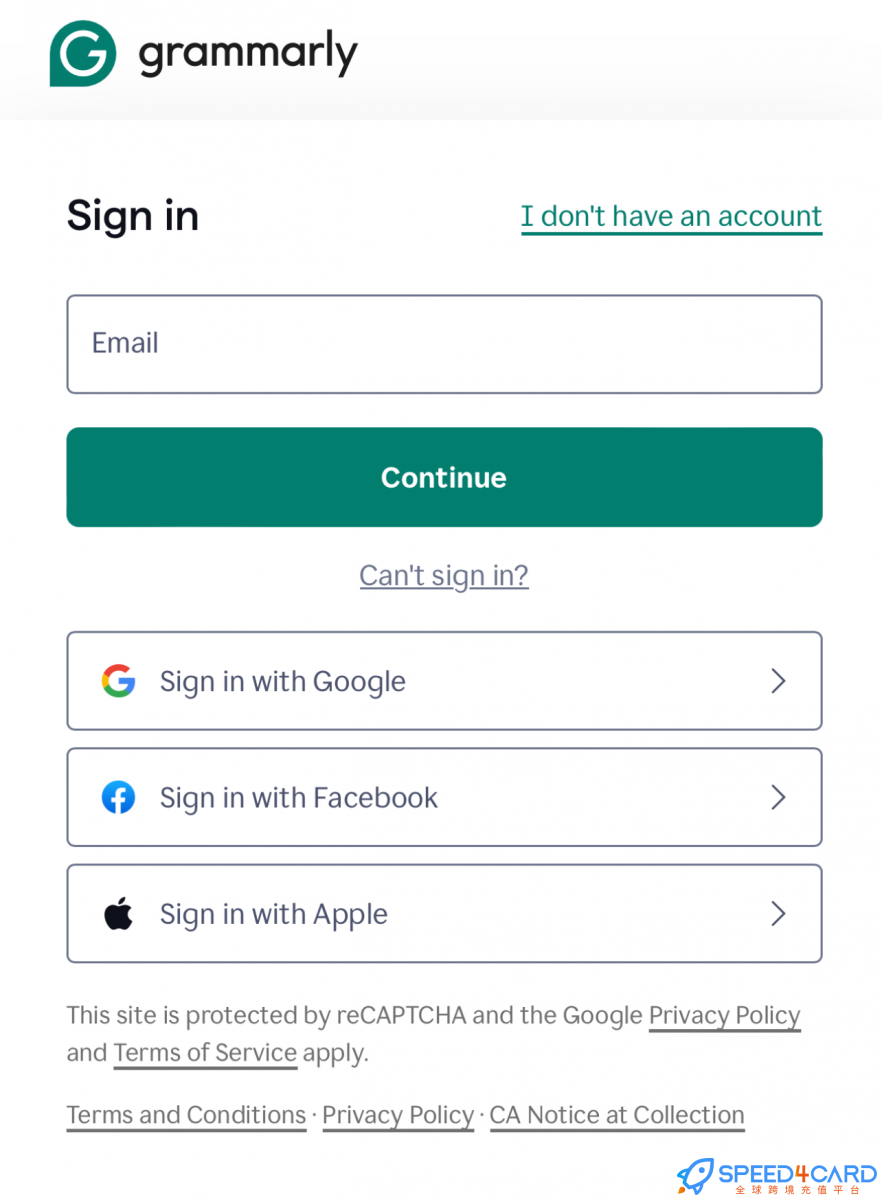Select the Google icon on sign-in option
Screen dimensions: 882x1200
pyautogui.click(x=118, y=681)
